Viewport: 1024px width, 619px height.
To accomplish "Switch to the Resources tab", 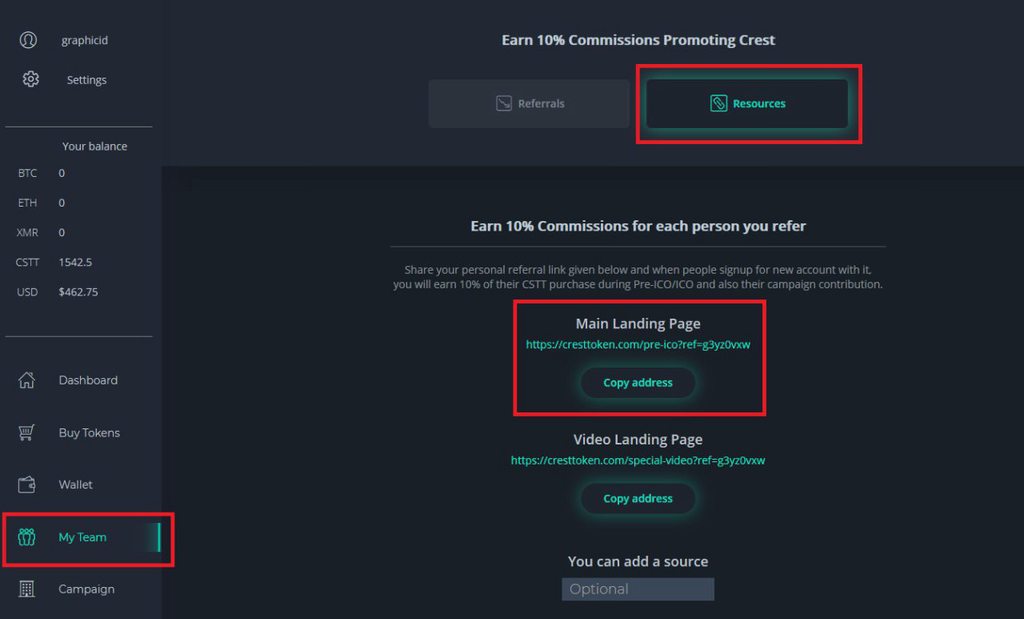I will pos(747,104).
